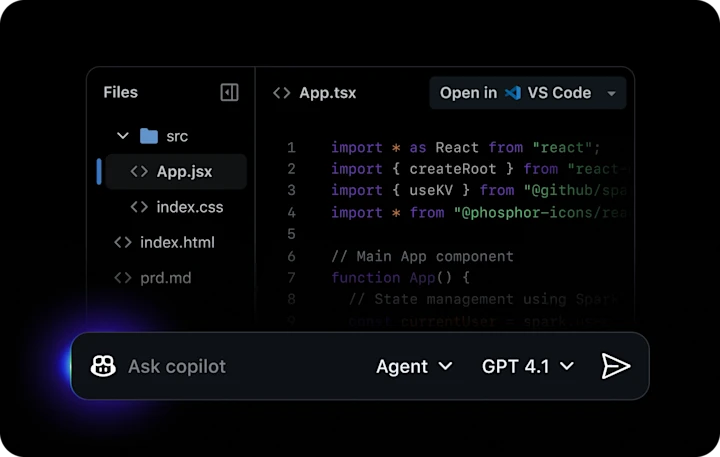
Task: Open prd.md in the file tree
Action: [x=152, y=277]
